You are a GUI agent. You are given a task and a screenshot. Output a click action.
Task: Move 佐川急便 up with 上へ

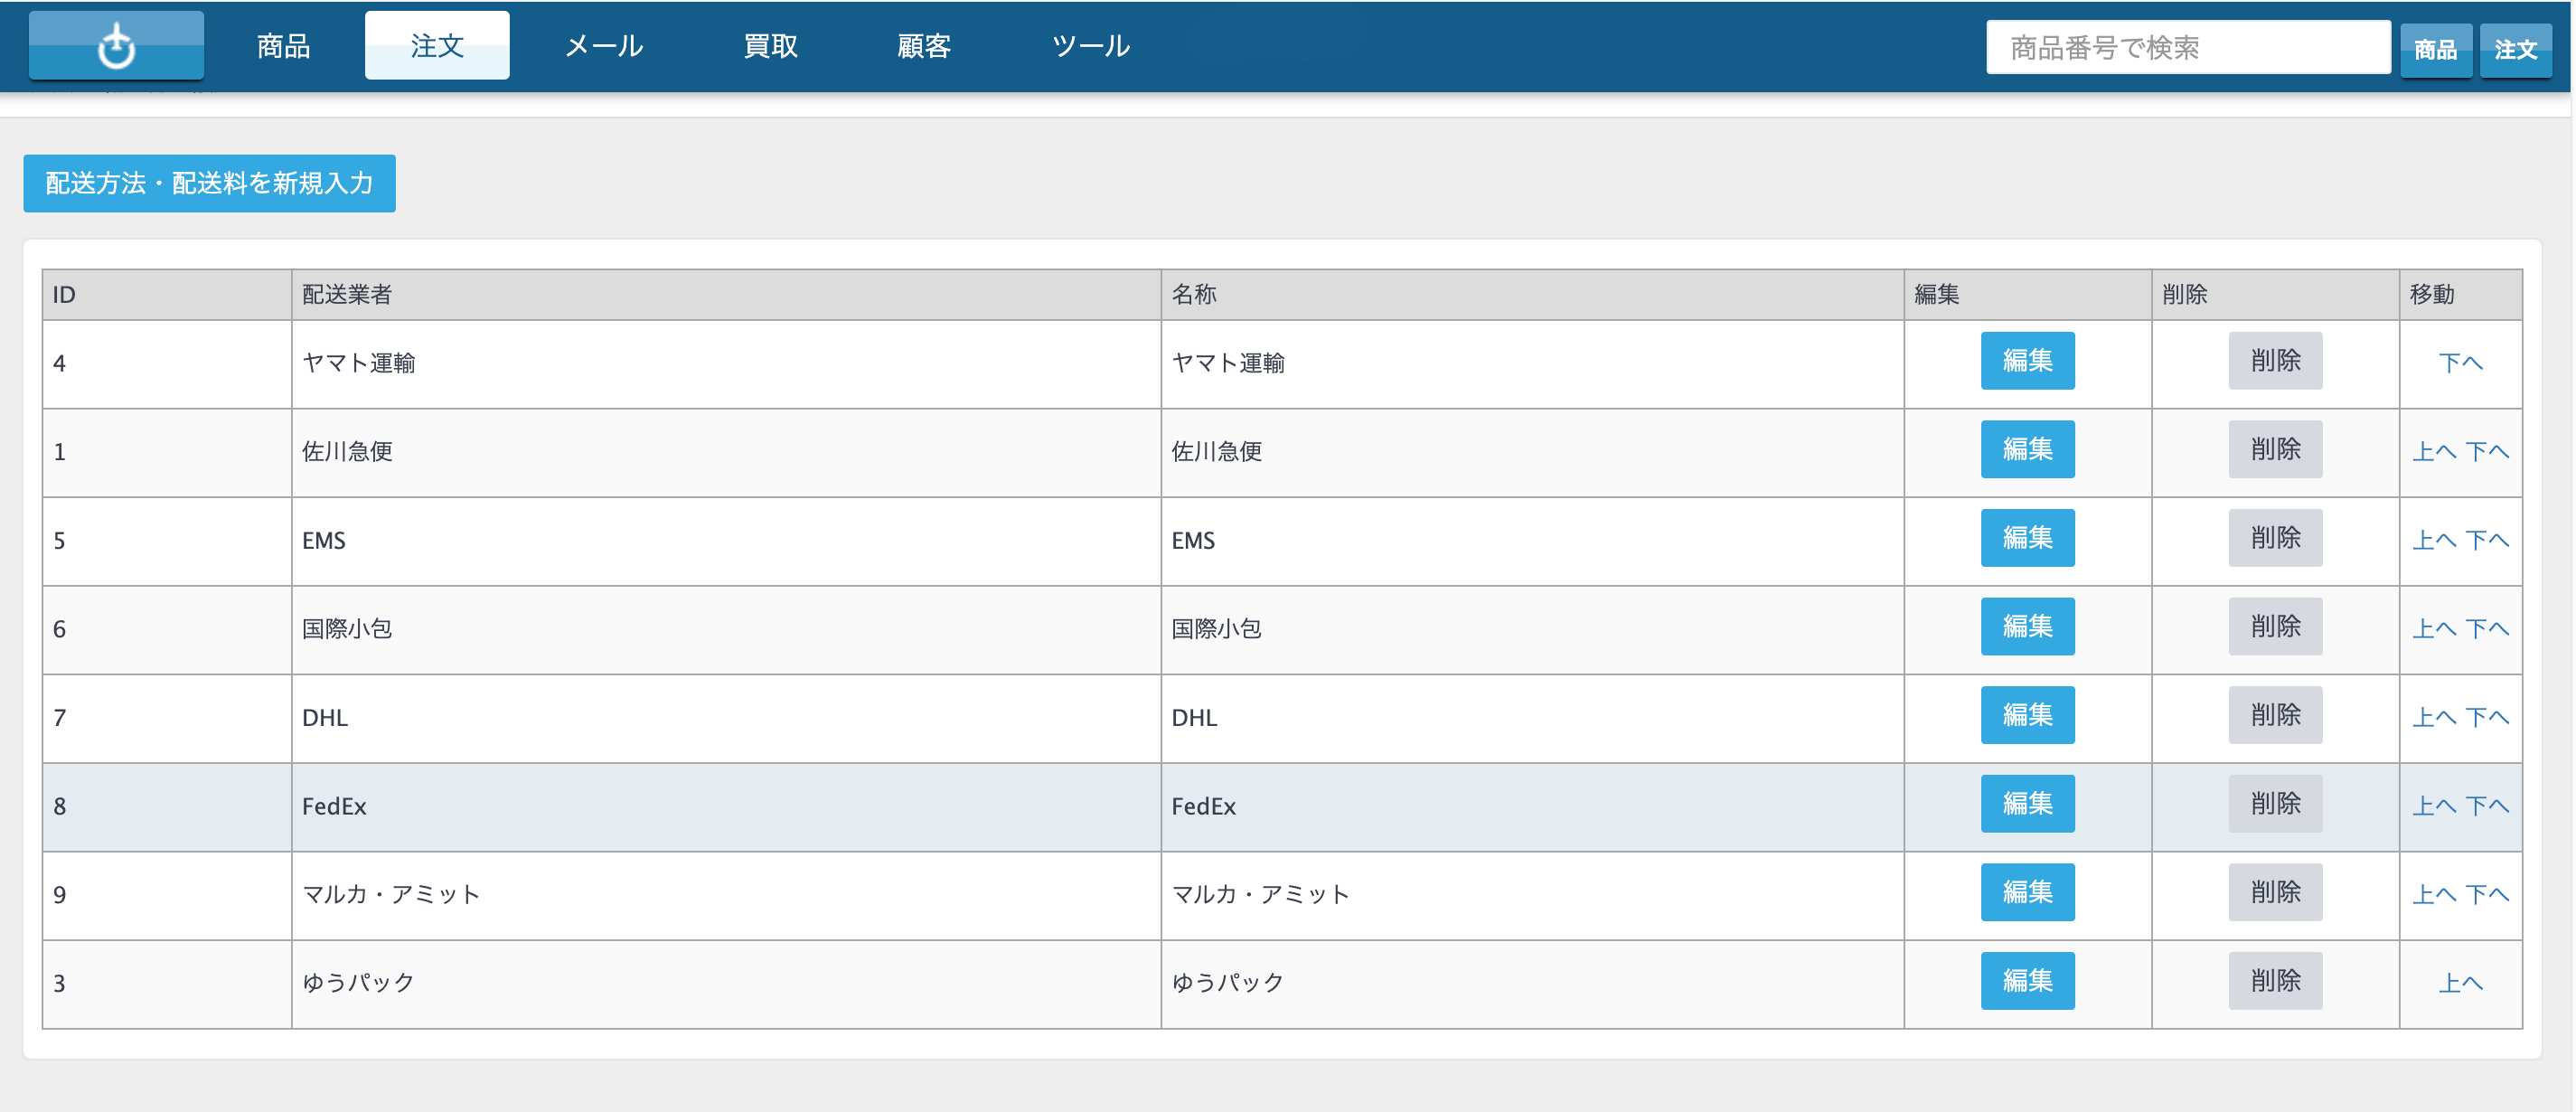(x=2434, y=452)
